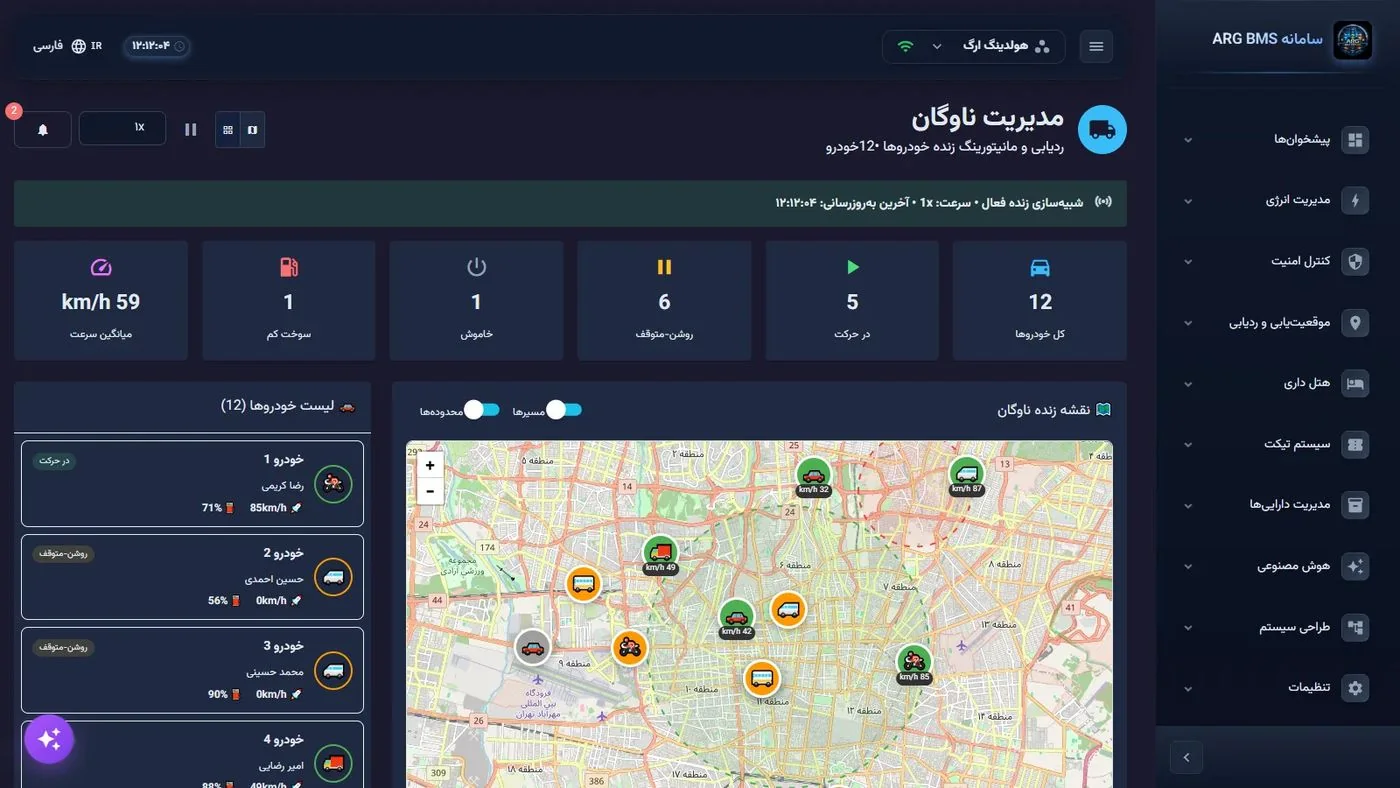Open the notifications bell
The width and height of the screenshot is (1400, 788).
click(43, 129)
